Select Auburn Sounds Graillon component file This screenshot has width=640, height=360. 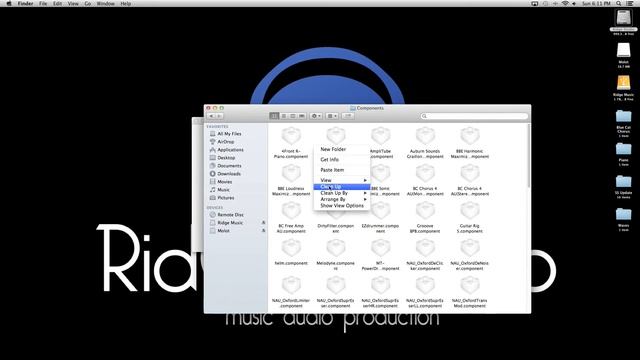click(x=425, y=143)
